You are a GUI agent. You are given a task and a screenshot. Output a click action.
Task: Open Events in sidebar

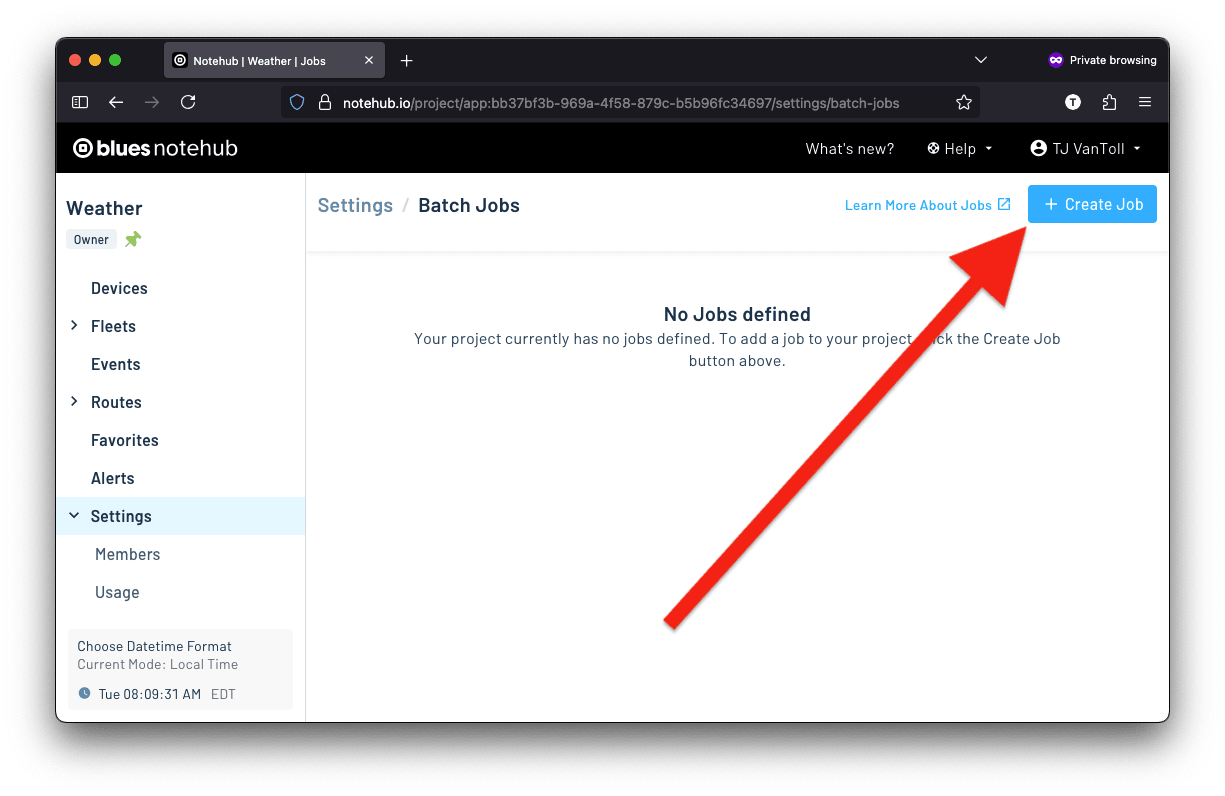(x=115, y=364)
